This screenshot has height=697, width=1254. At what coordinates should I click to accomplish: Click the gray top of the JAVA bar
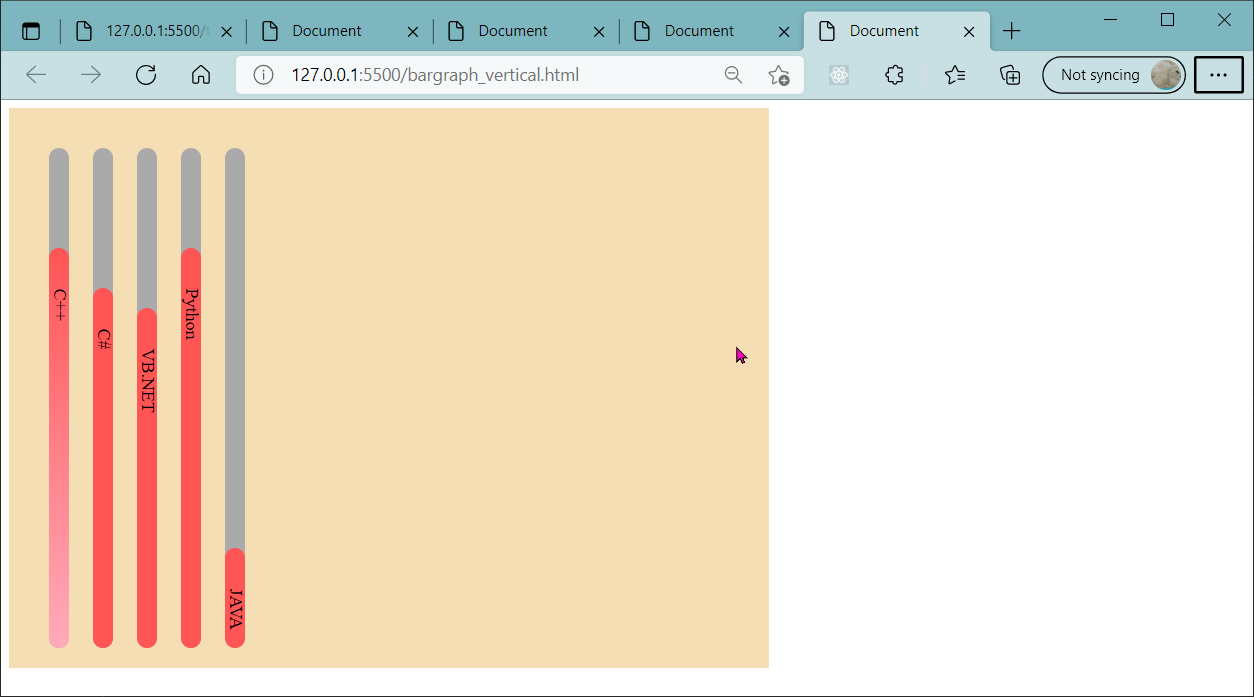point(235,348)
